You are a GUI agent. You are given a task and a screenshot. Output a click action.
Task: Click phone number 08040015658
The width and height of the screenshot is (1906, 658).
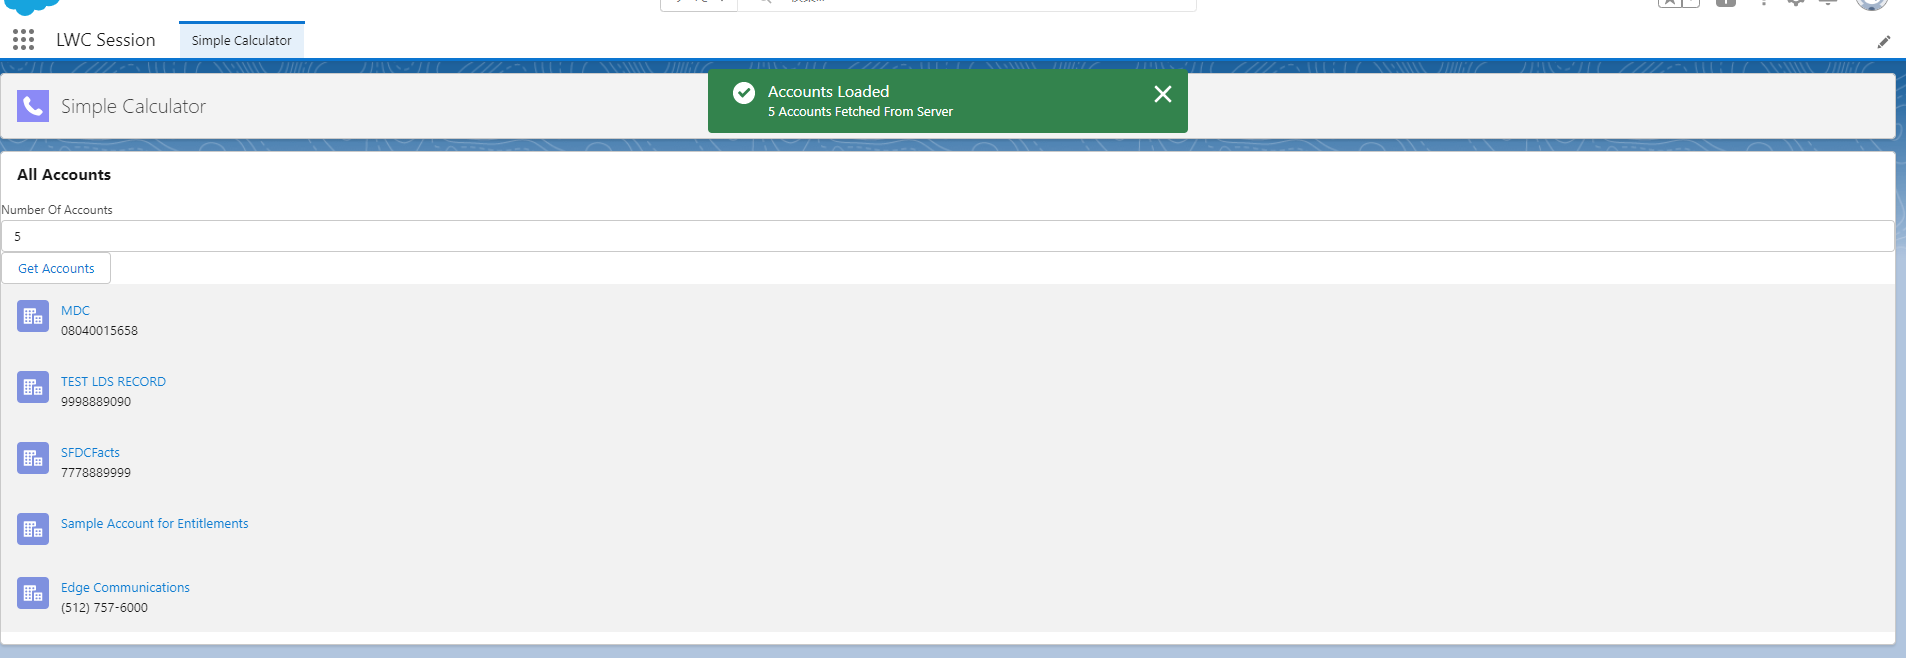[99, 331]
